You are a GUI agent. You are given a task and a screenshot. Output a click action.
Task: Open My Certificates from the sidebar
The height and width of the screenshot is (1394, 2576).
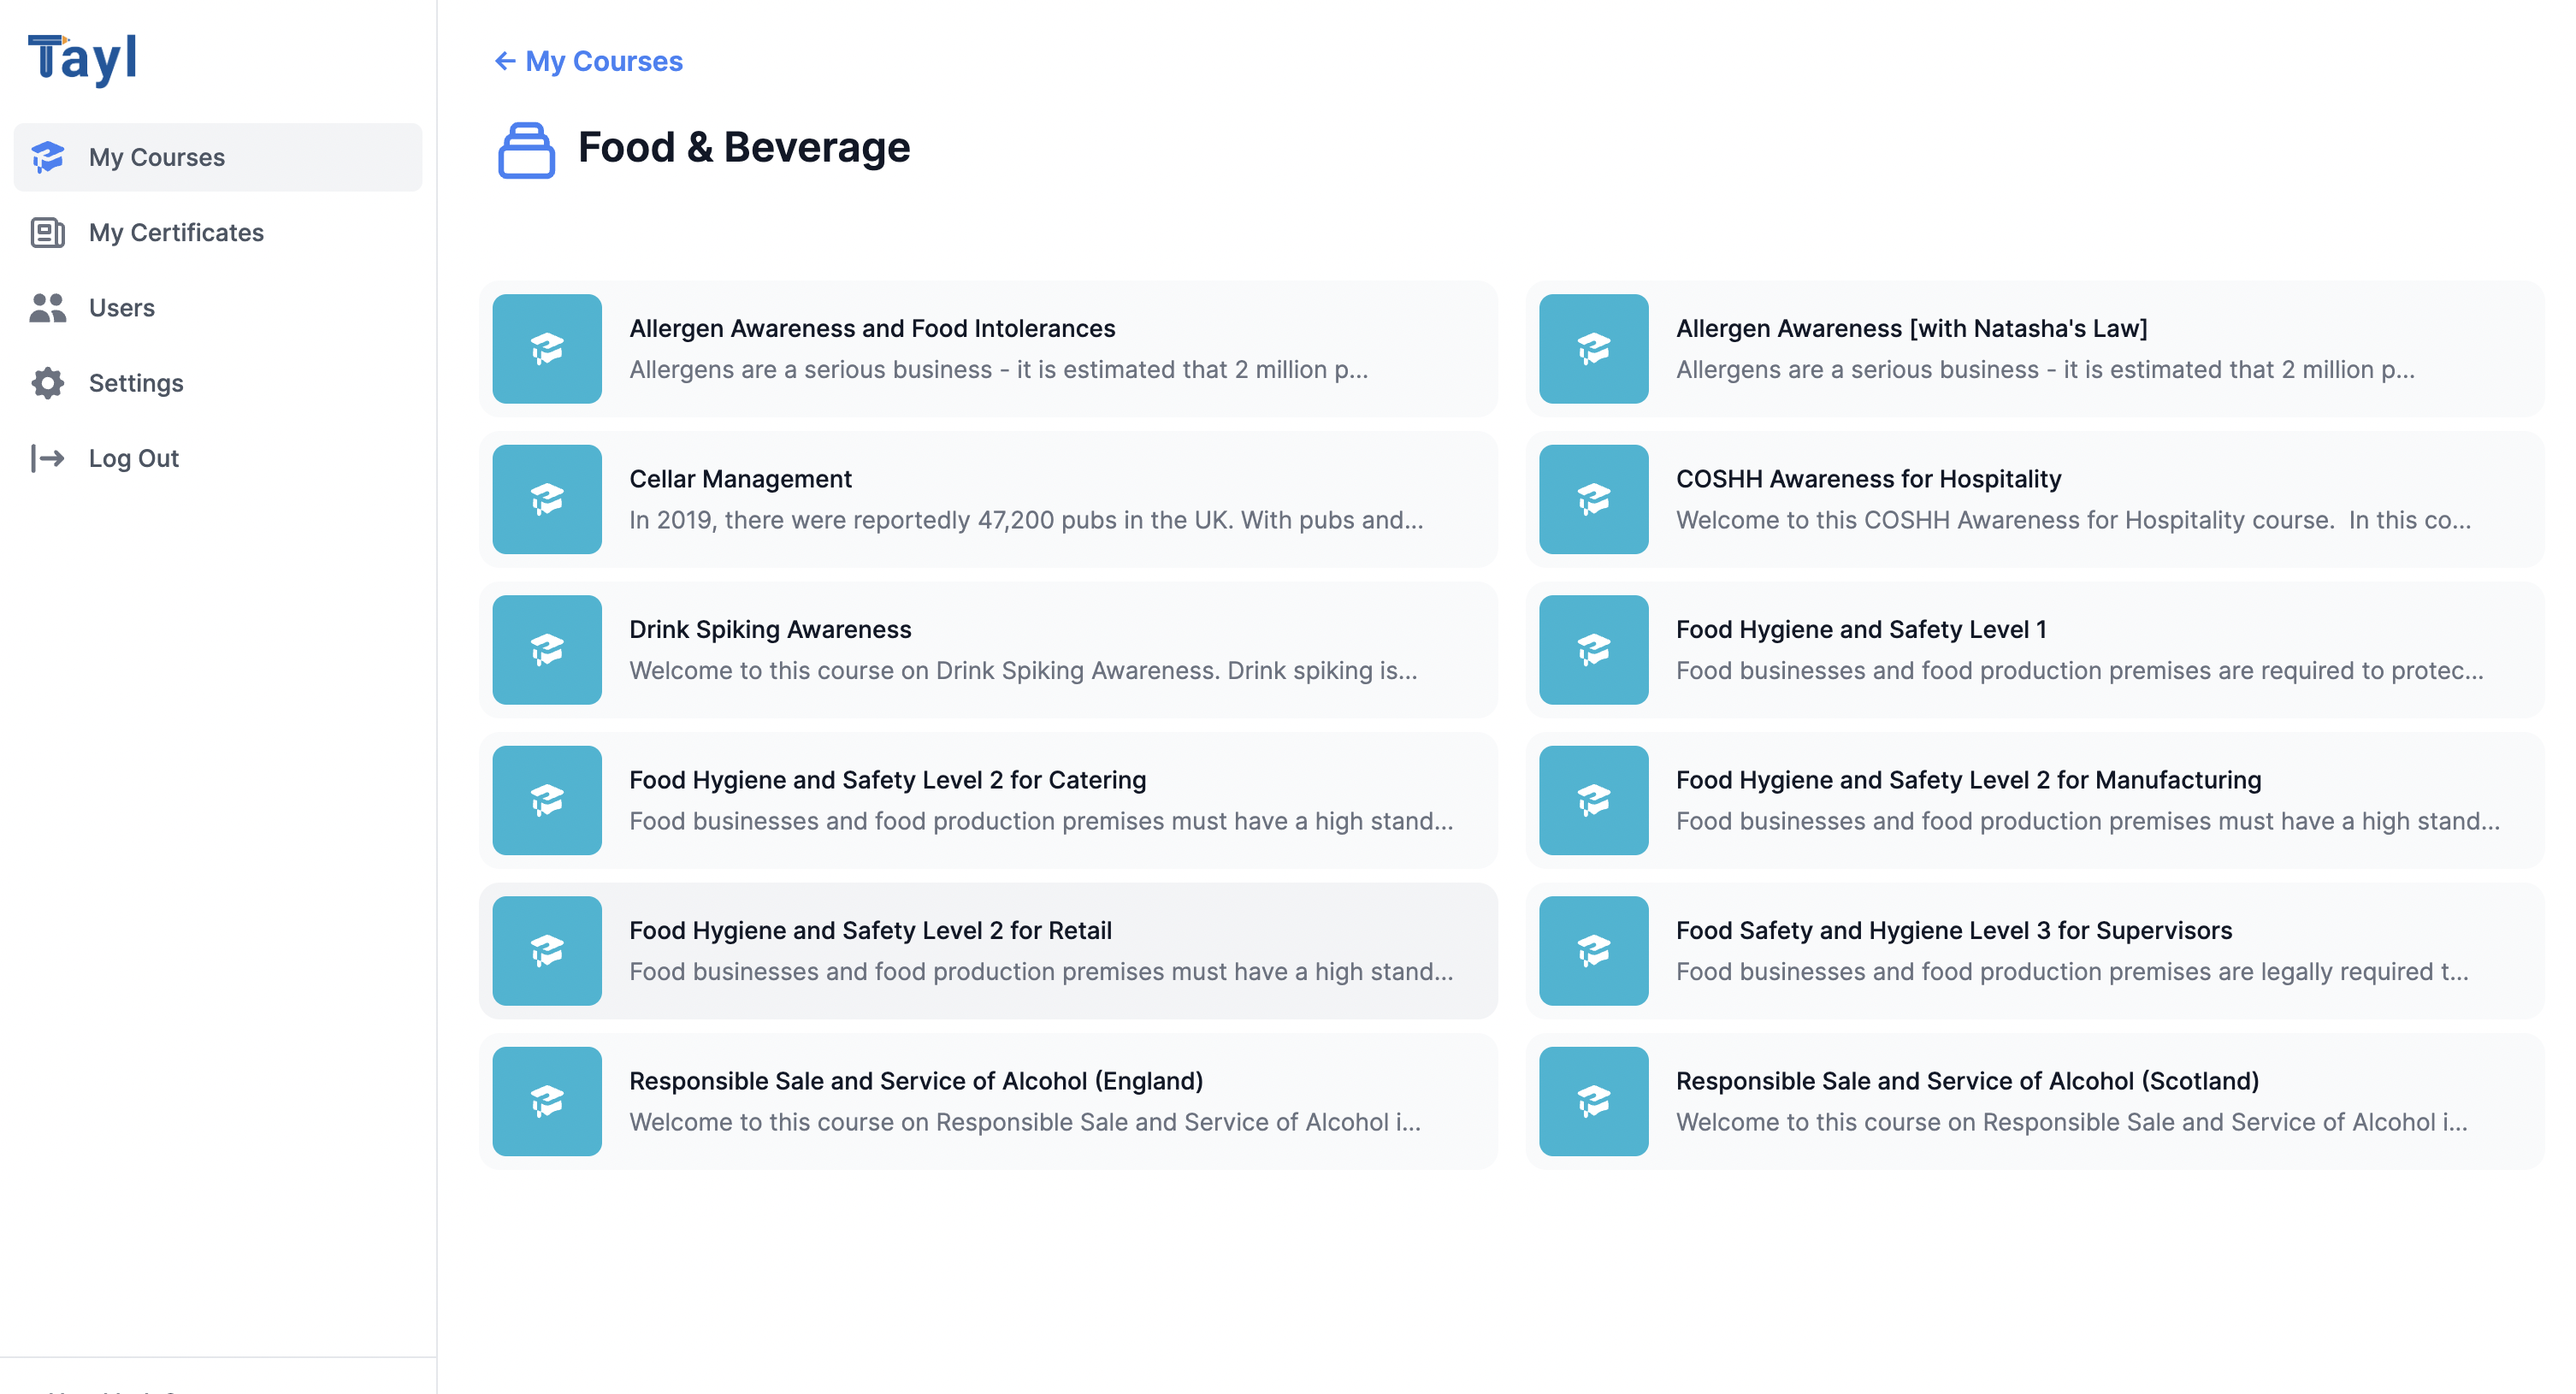point(176,232)
